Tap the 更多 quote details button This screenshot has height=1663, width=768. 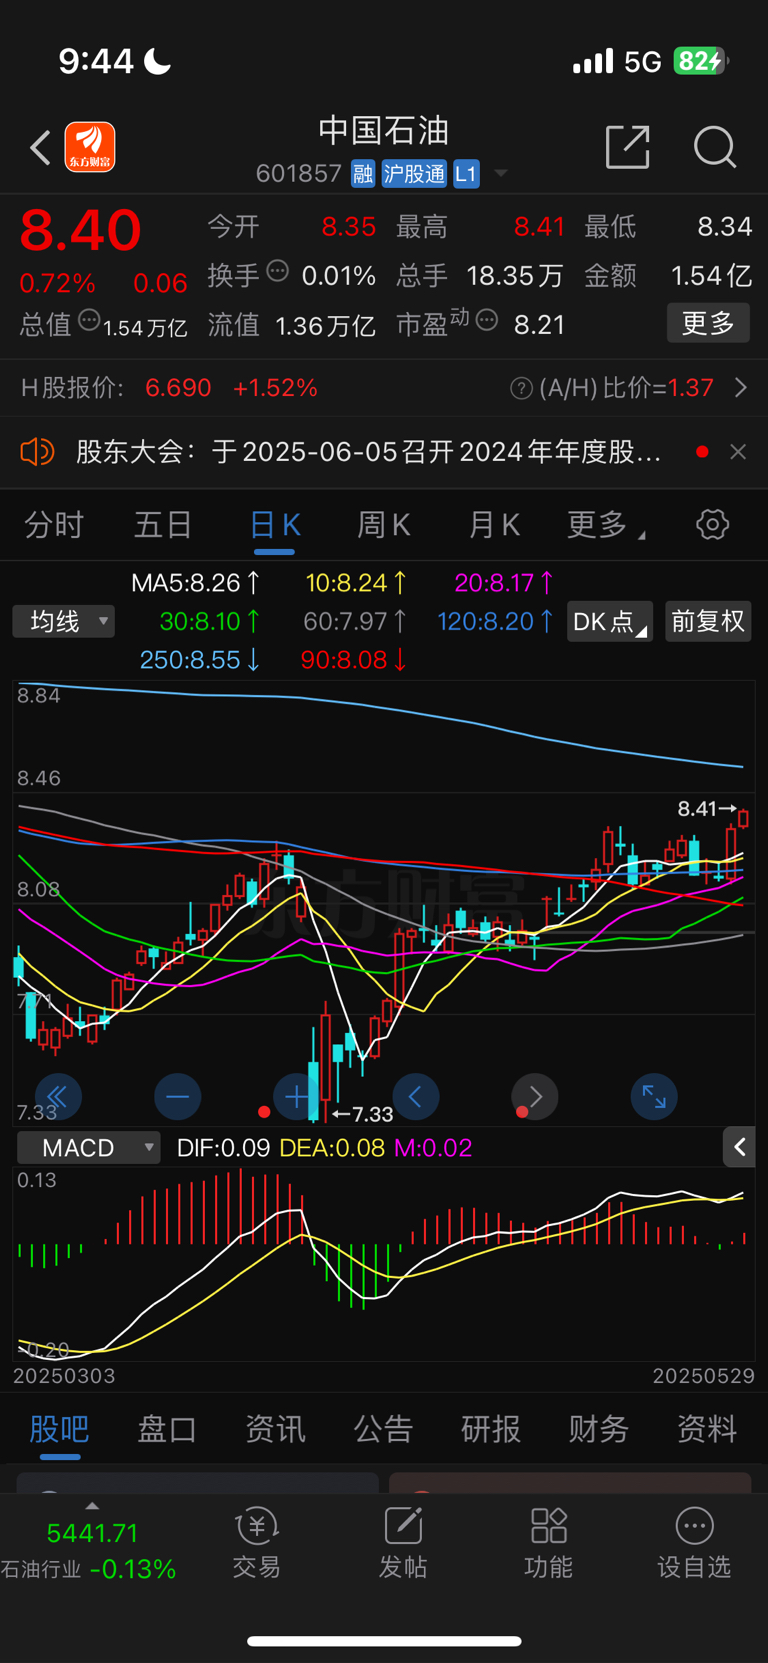click(x=708, y=323)
